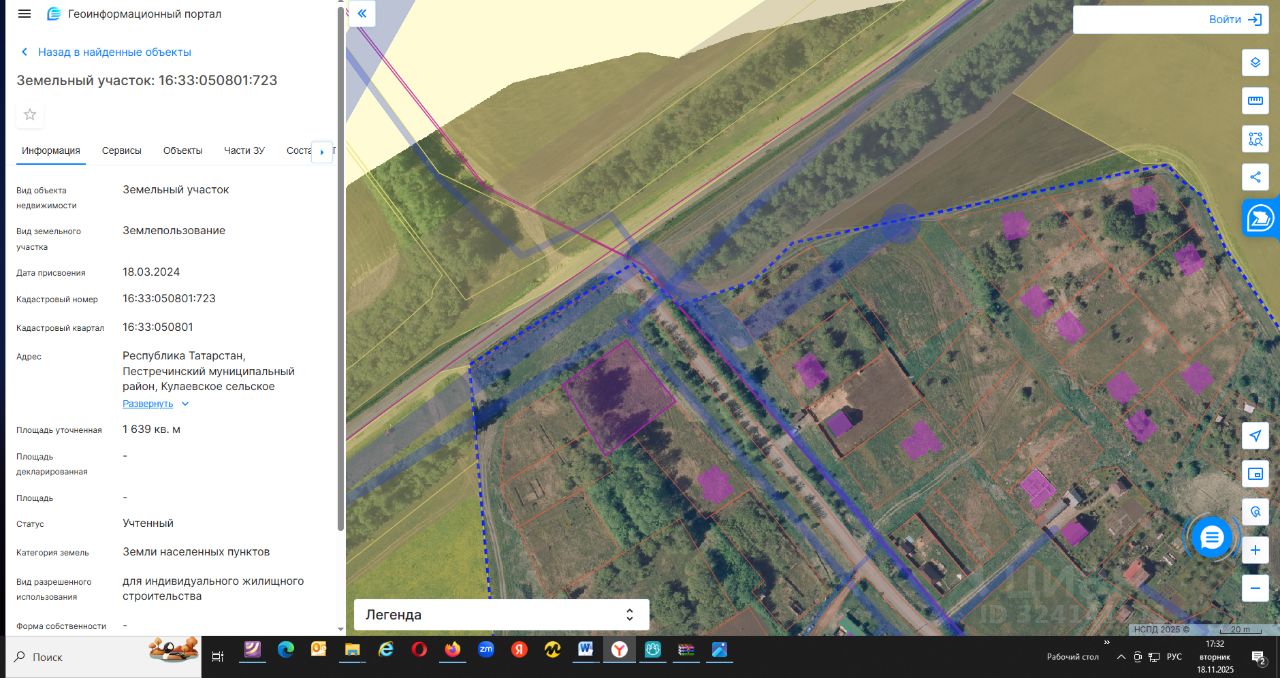Open Task View in the taskbar

click(x=218, y=657)
